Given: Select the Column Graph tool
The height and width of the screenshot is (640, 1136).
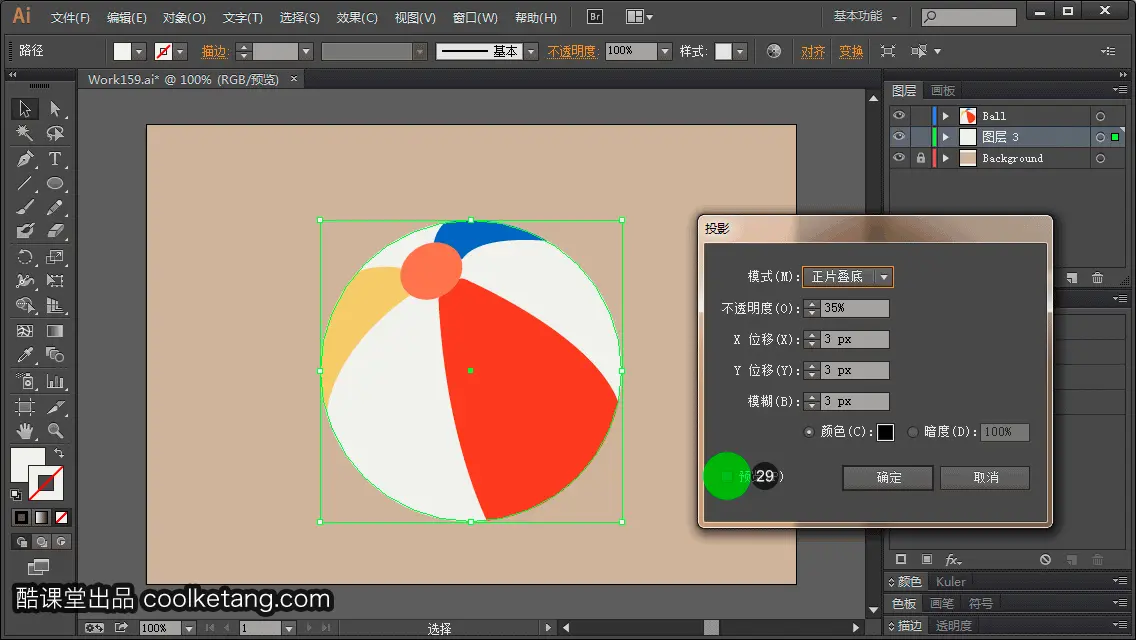Looking at the screenshot, I should [x=55, y=381].
